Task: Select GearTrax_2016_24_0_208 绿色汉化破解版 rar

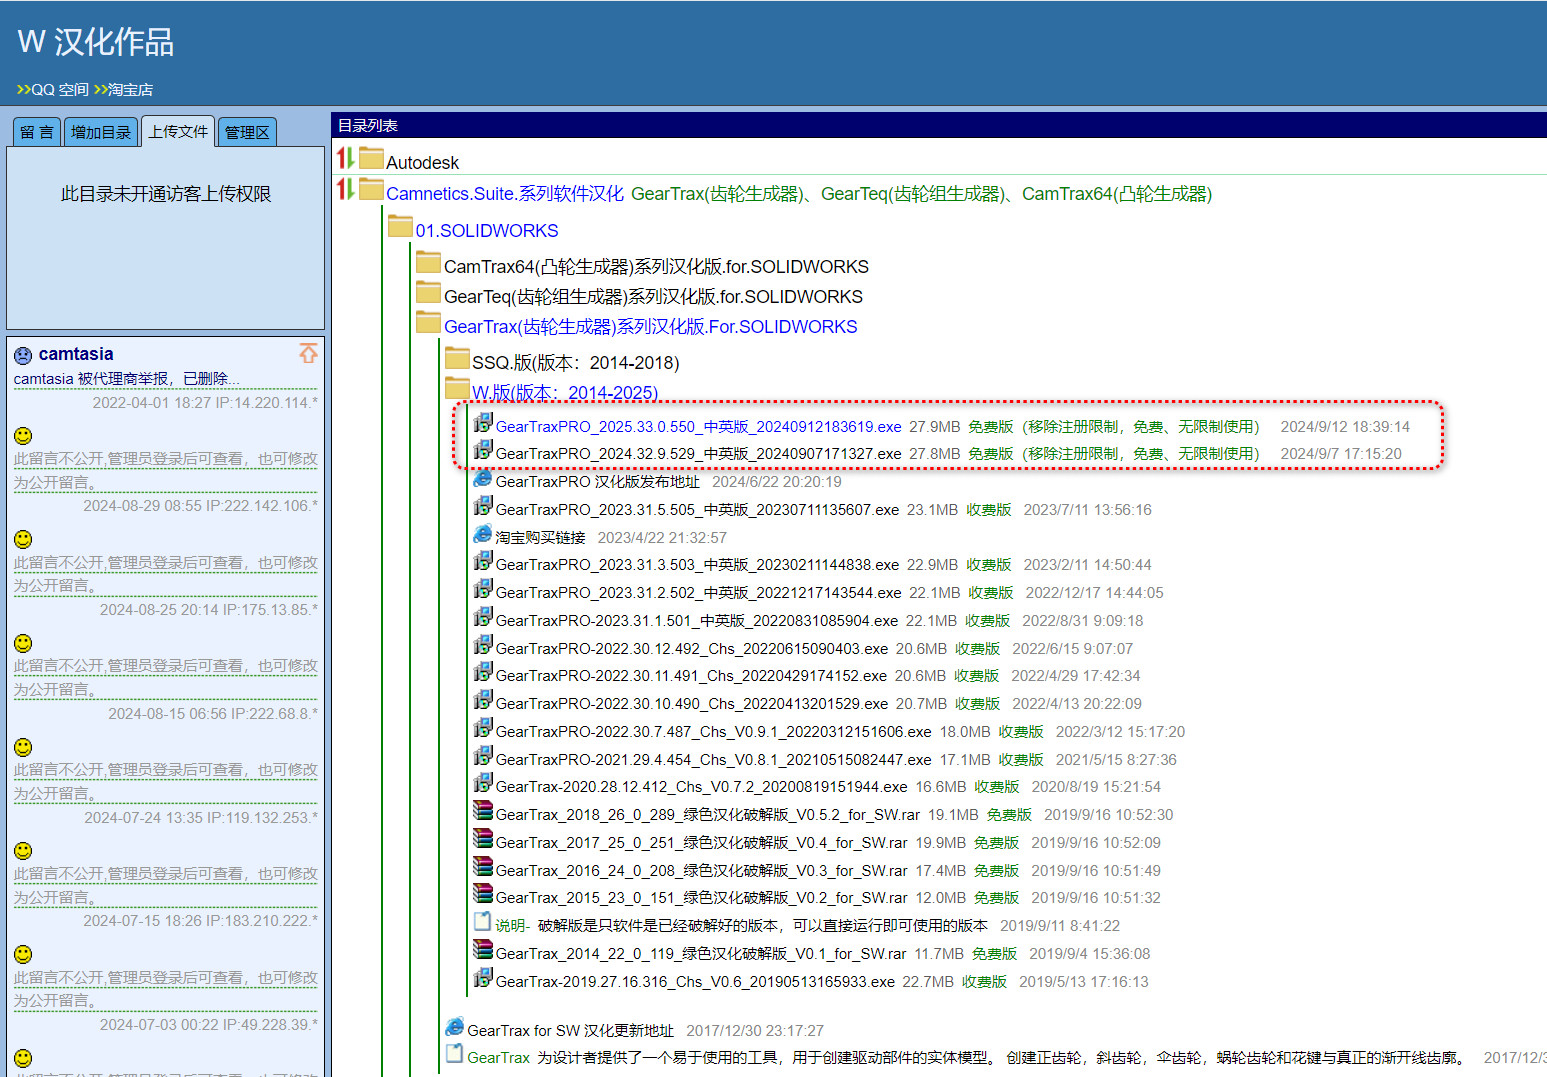Action: point(701,871)
